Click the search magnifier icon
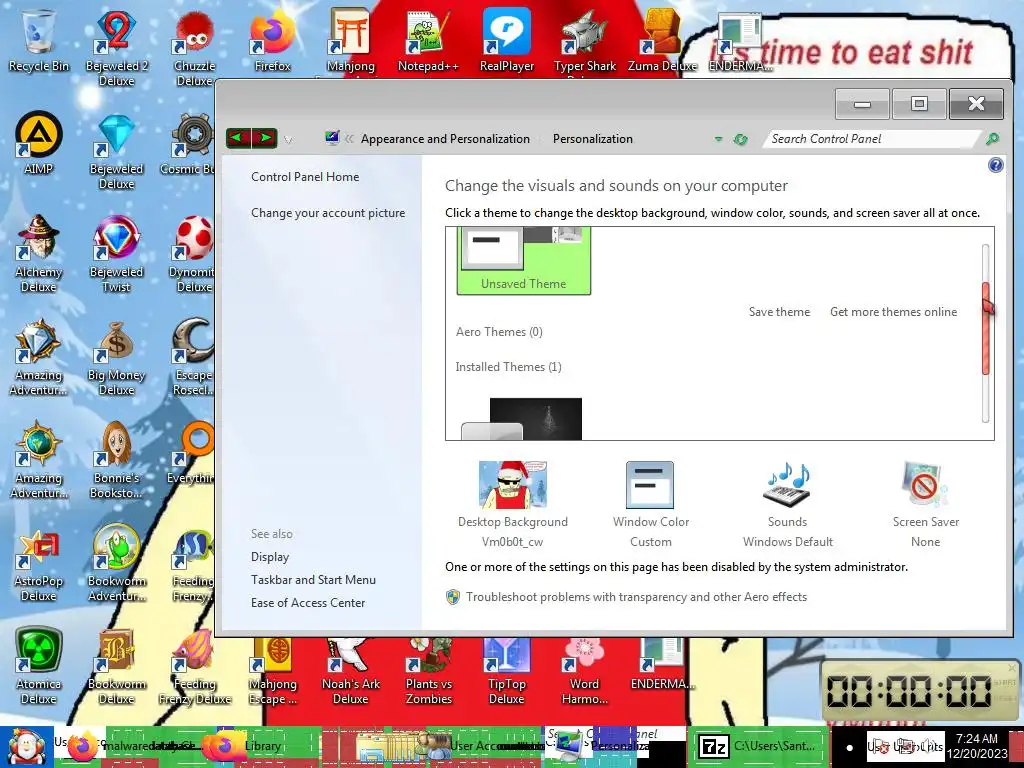1024x768 pixels. tap(992, 138)
